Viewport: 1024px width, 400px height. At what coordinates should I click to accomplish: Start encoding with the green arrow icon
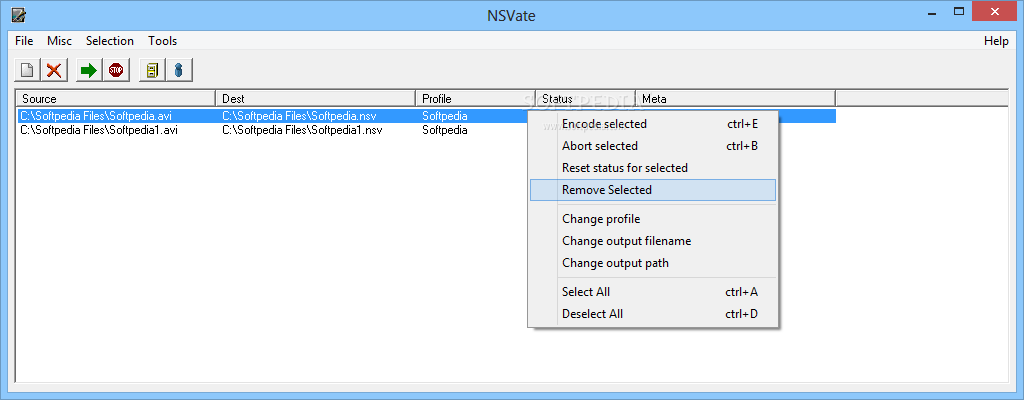[89, 70]
